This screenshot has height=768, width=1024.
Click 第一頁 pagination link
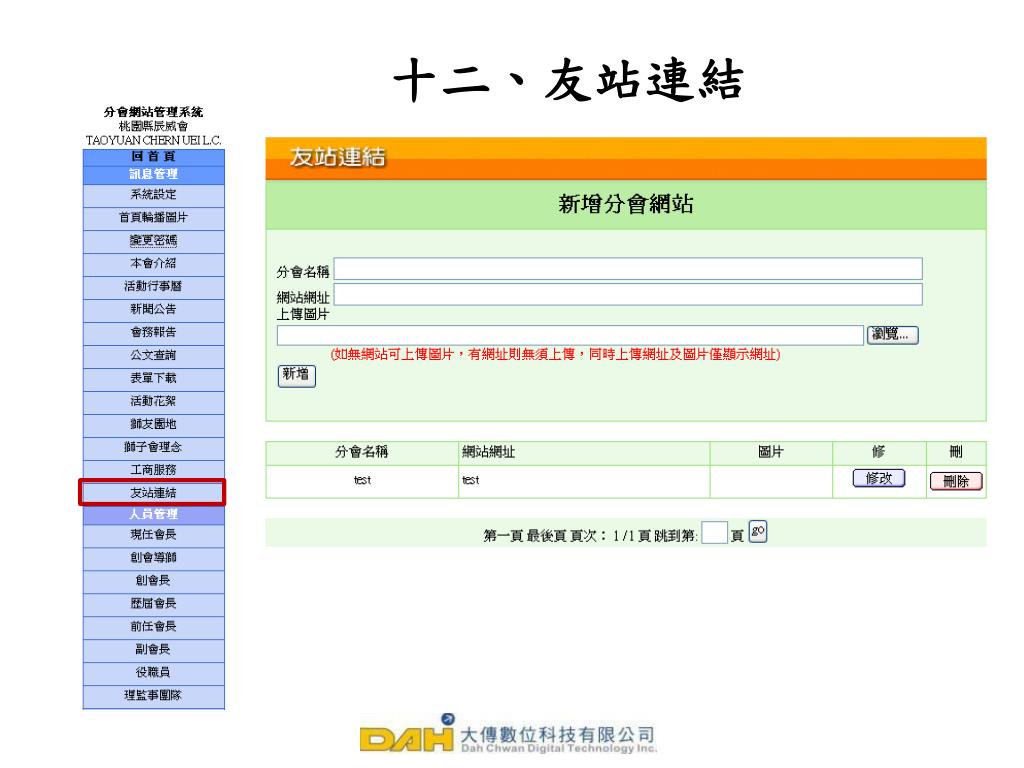[503, 536]
